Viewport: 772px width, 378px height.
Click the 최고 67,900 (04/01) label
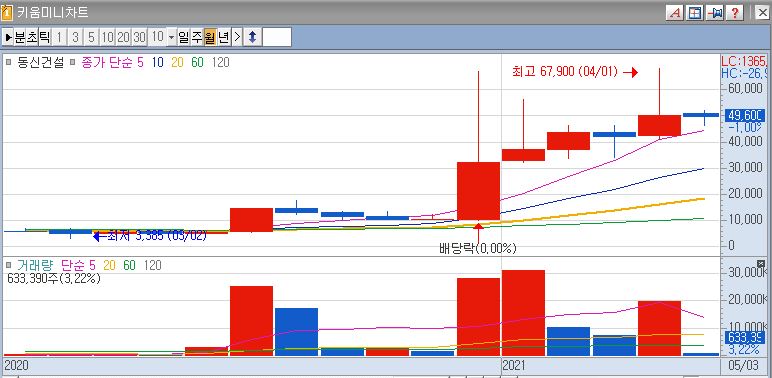[565, 72]
